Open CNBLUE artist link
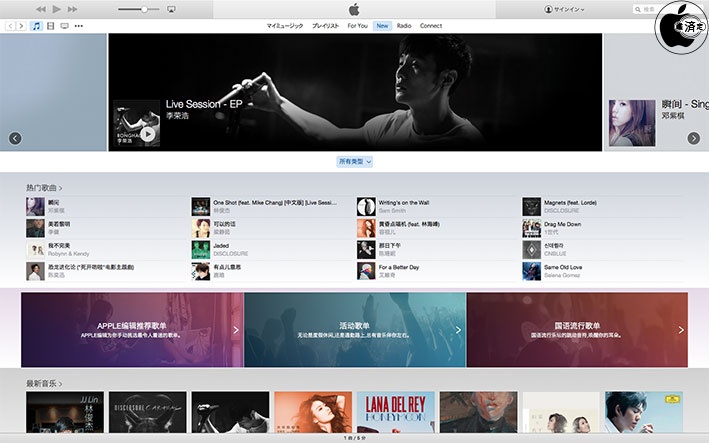The height and width of the screenshot is (443, 709). pos(555,254)
